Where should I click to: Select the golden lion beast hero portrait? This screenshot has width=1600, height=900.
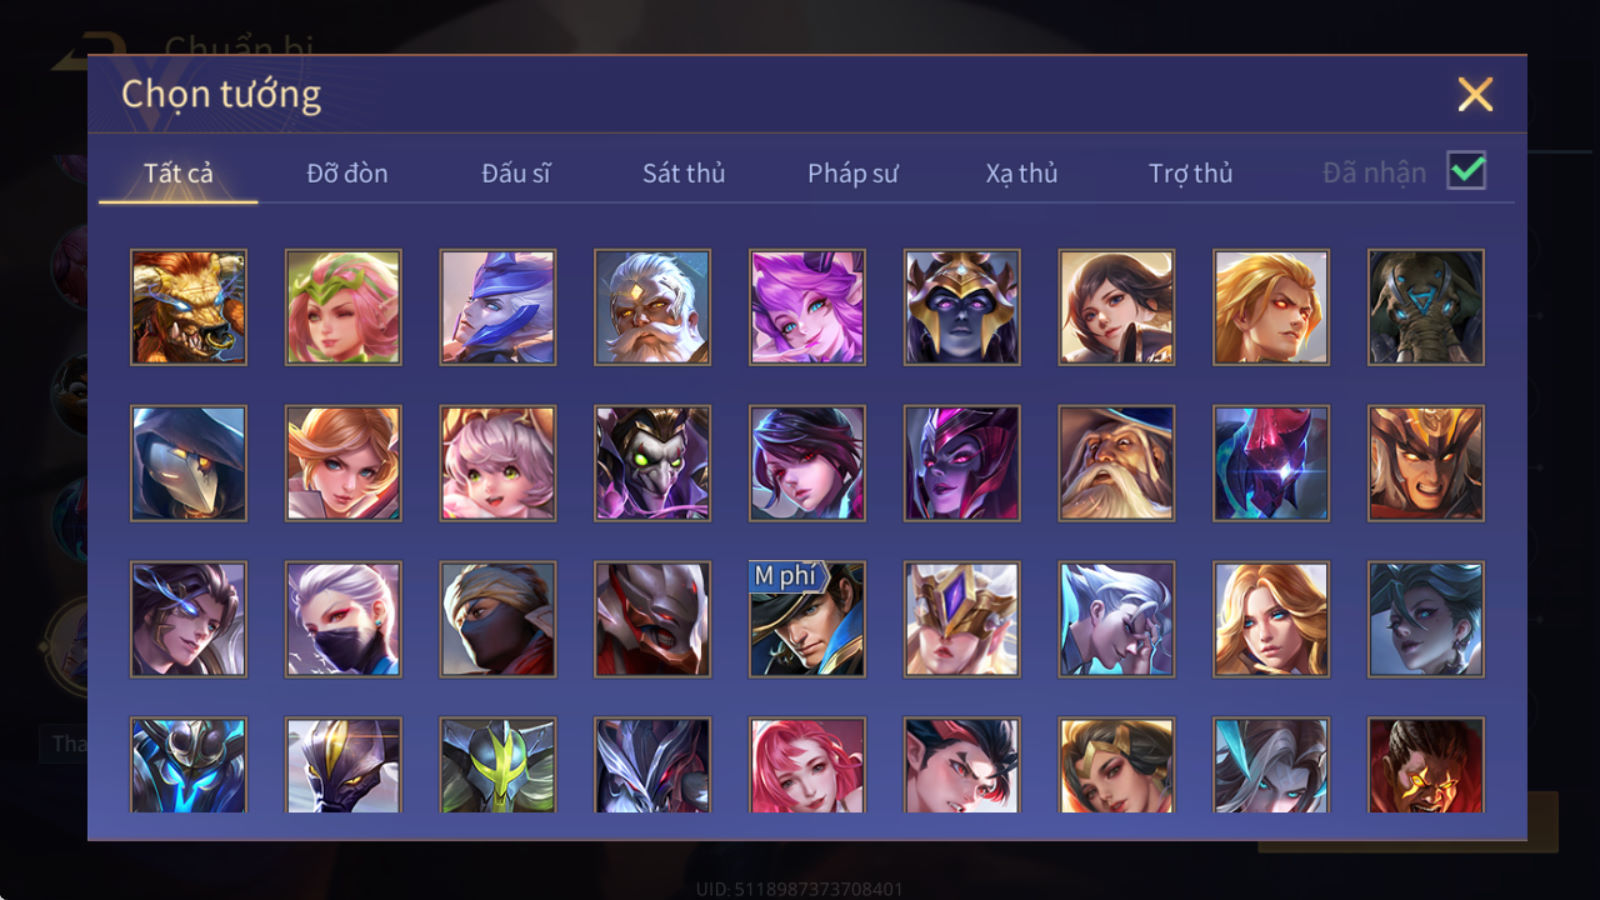coord(188,307)
